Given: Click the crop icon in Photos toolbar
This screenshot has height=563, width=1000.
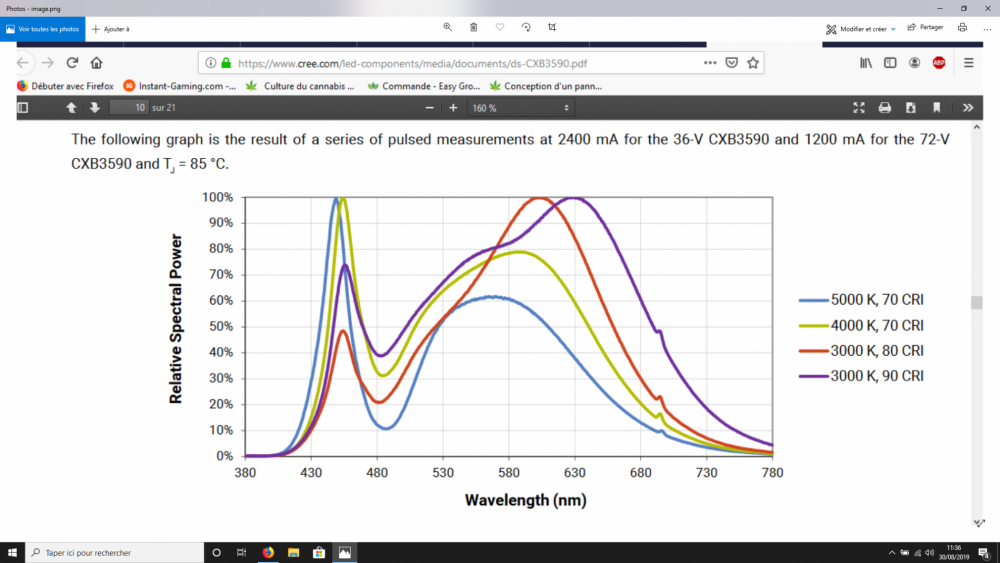Looking at the screenshot, I should tap(552, 27).
